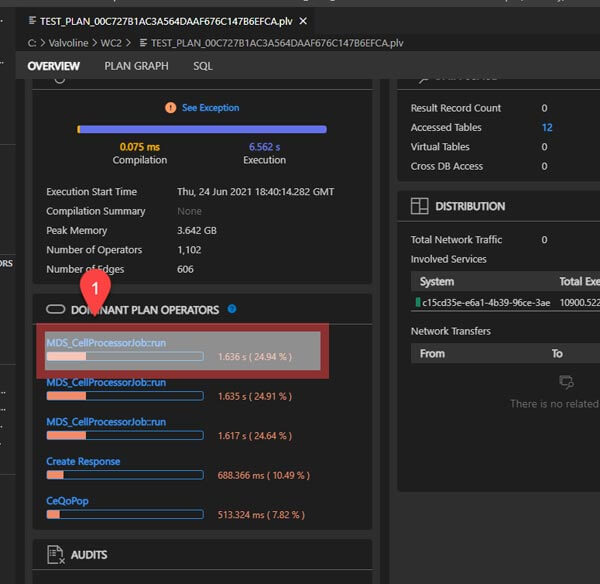Viewport: 600px width, 584px height.
Task: Click the C: drive breadcrumb
Action: [x=32, y=43]
